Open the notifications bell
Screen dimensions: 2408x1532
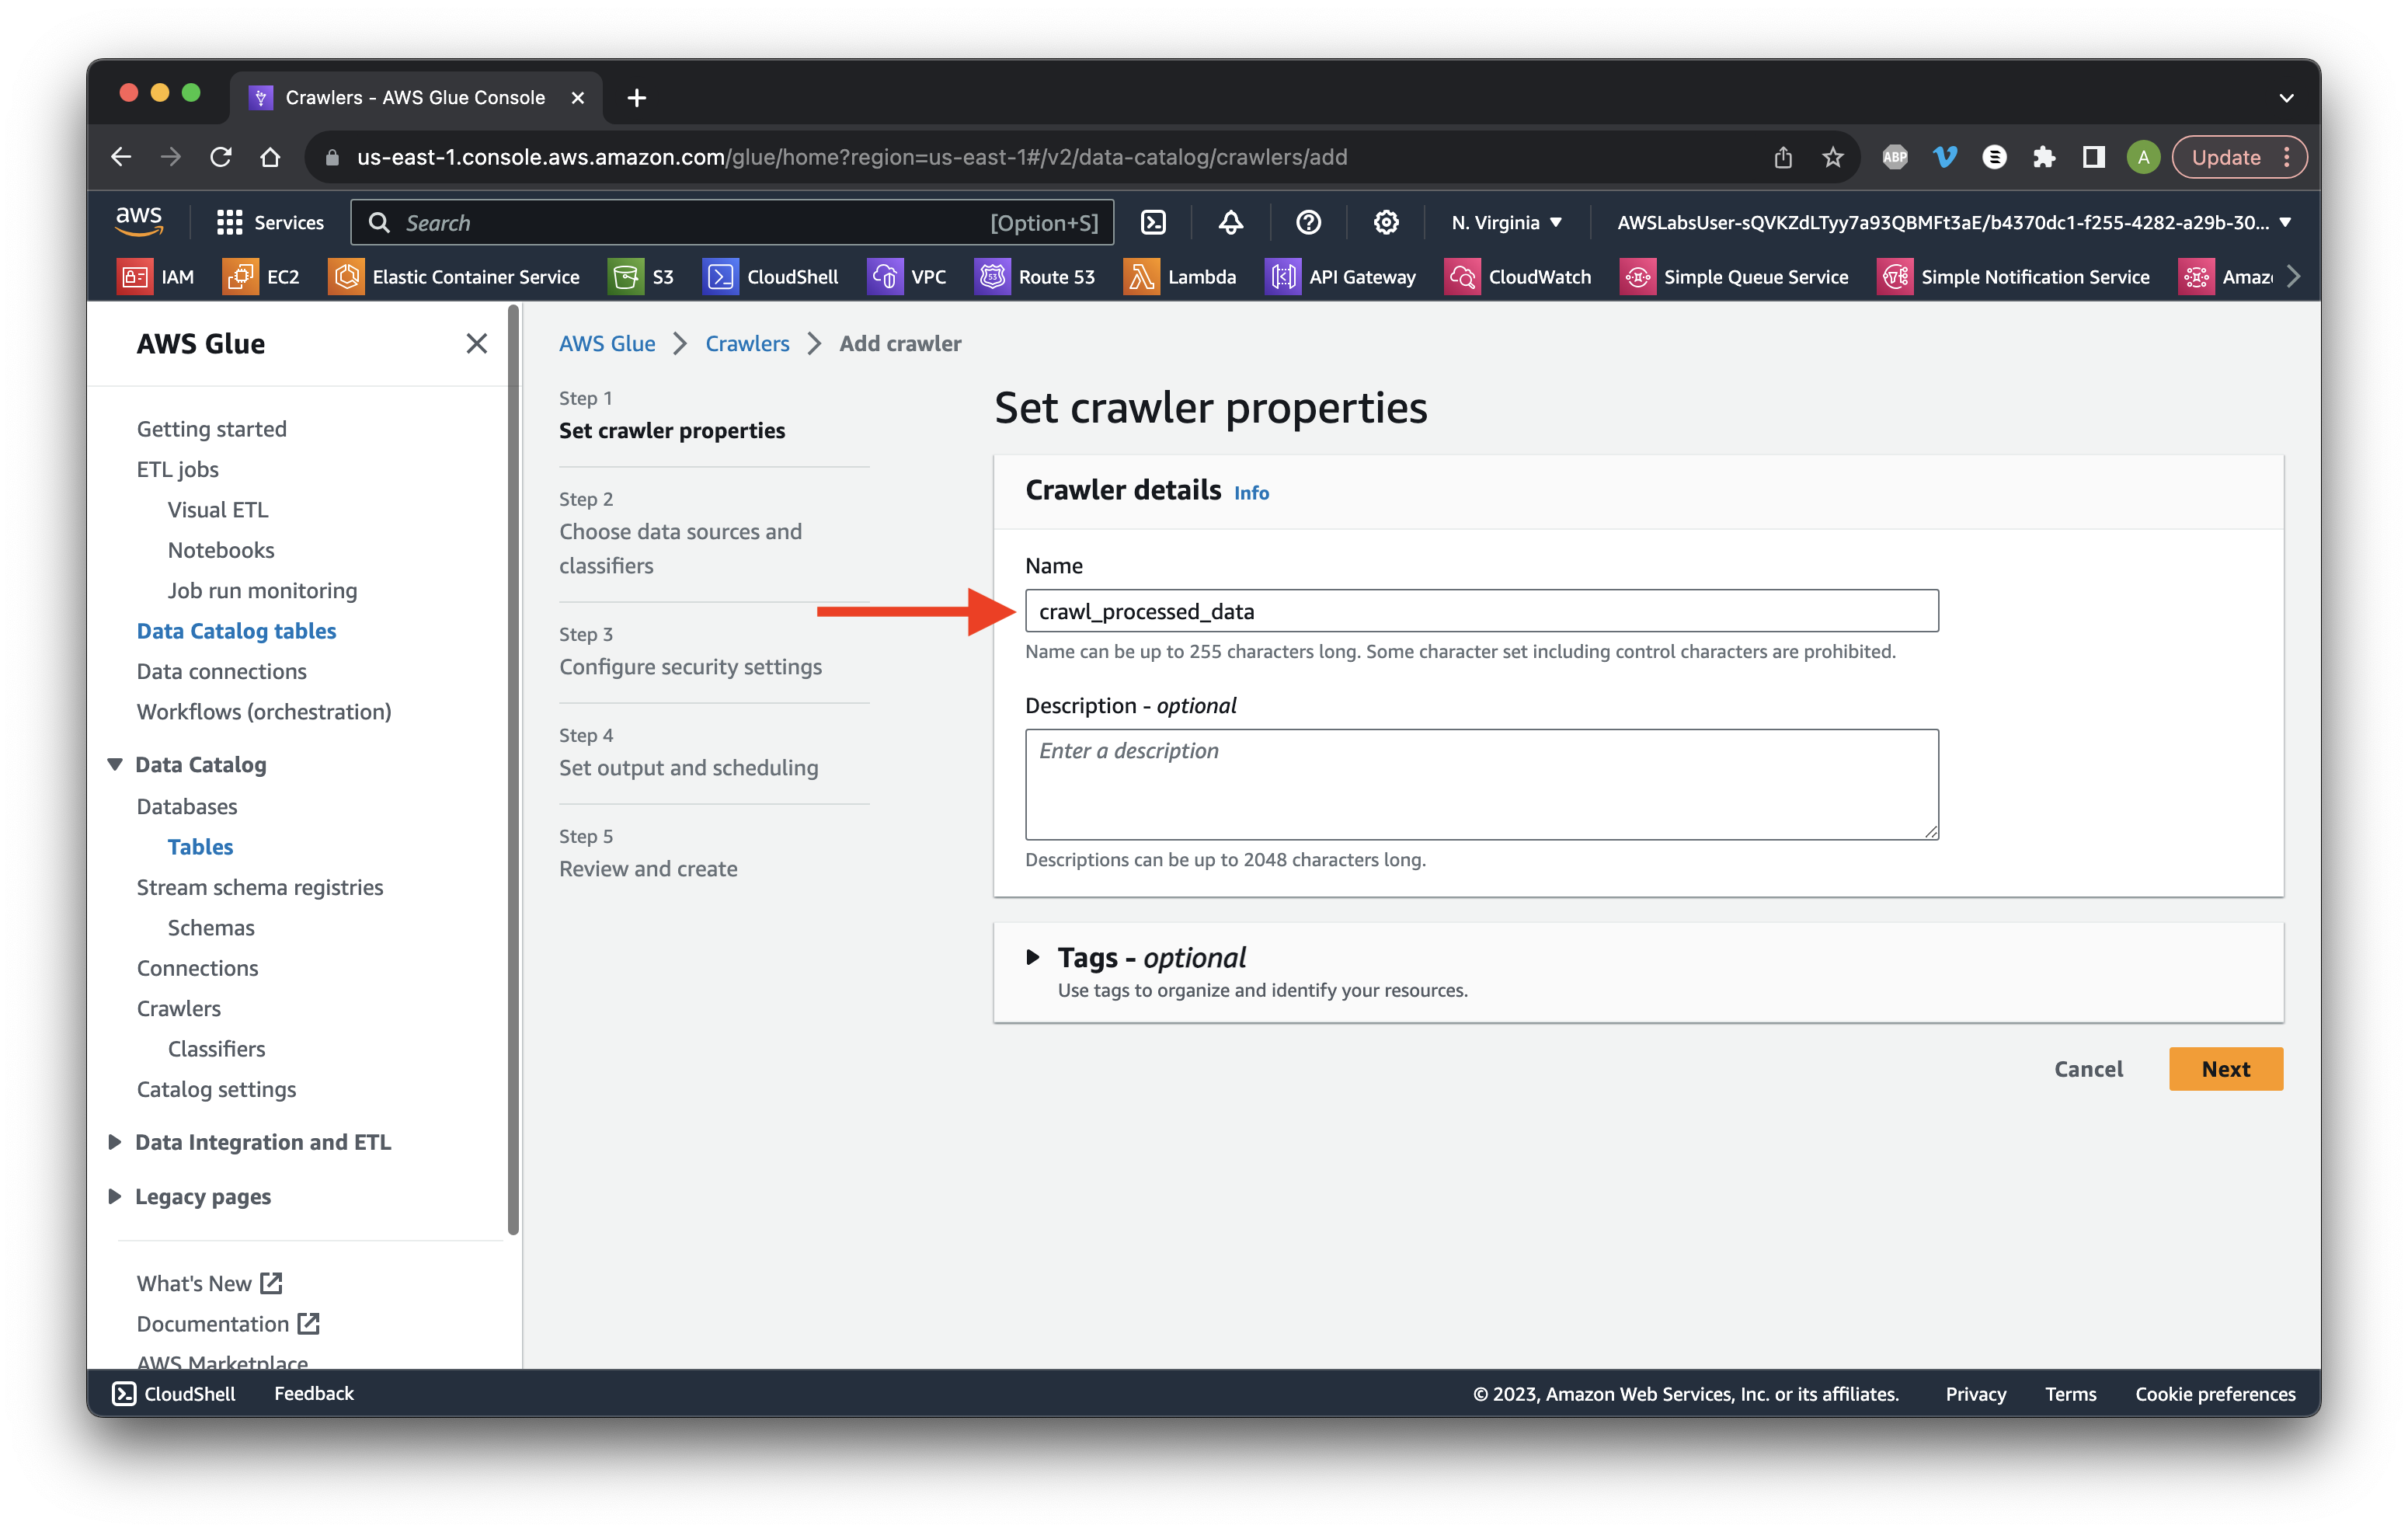pyautogui.click(x=1231, y=222)
